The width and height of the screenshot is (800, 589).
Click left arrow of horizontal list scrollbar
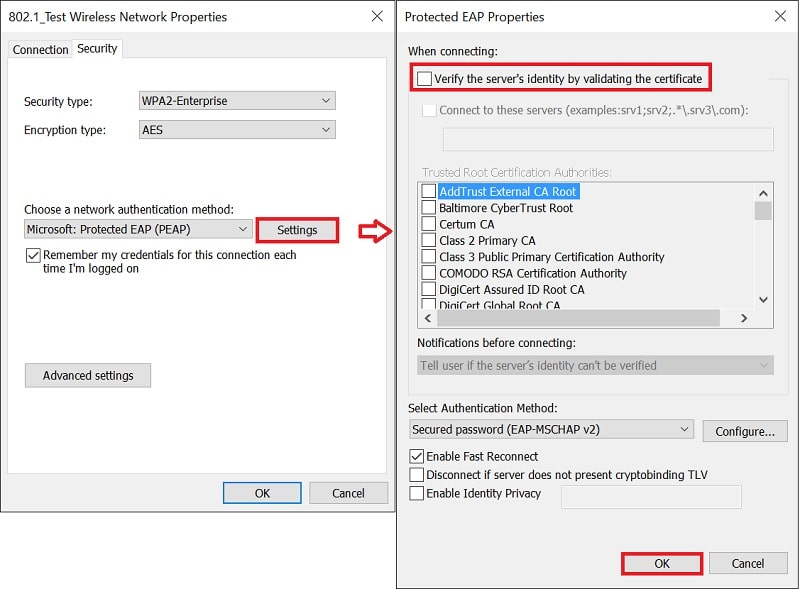tap(428, 318)
